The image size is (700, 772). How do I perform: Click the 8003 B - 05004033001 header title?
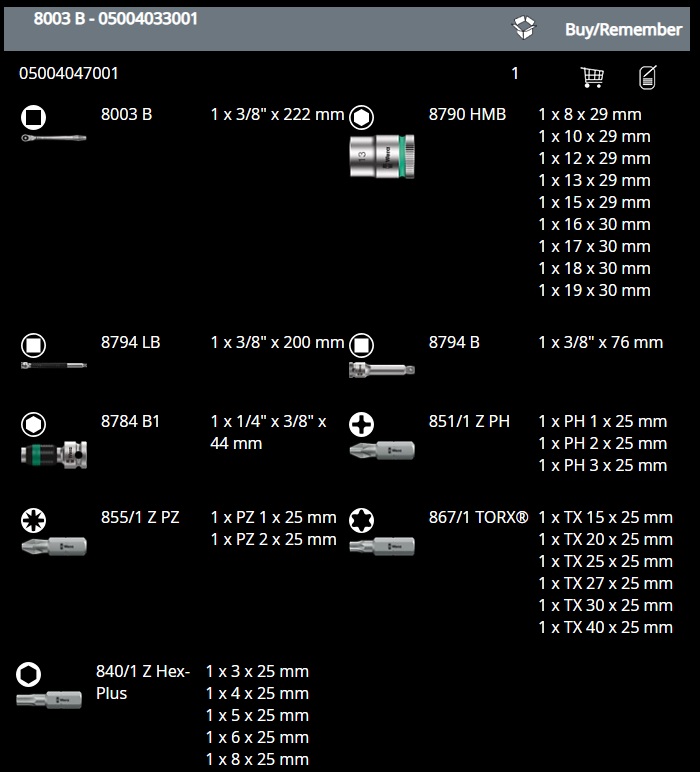(116, 19)
